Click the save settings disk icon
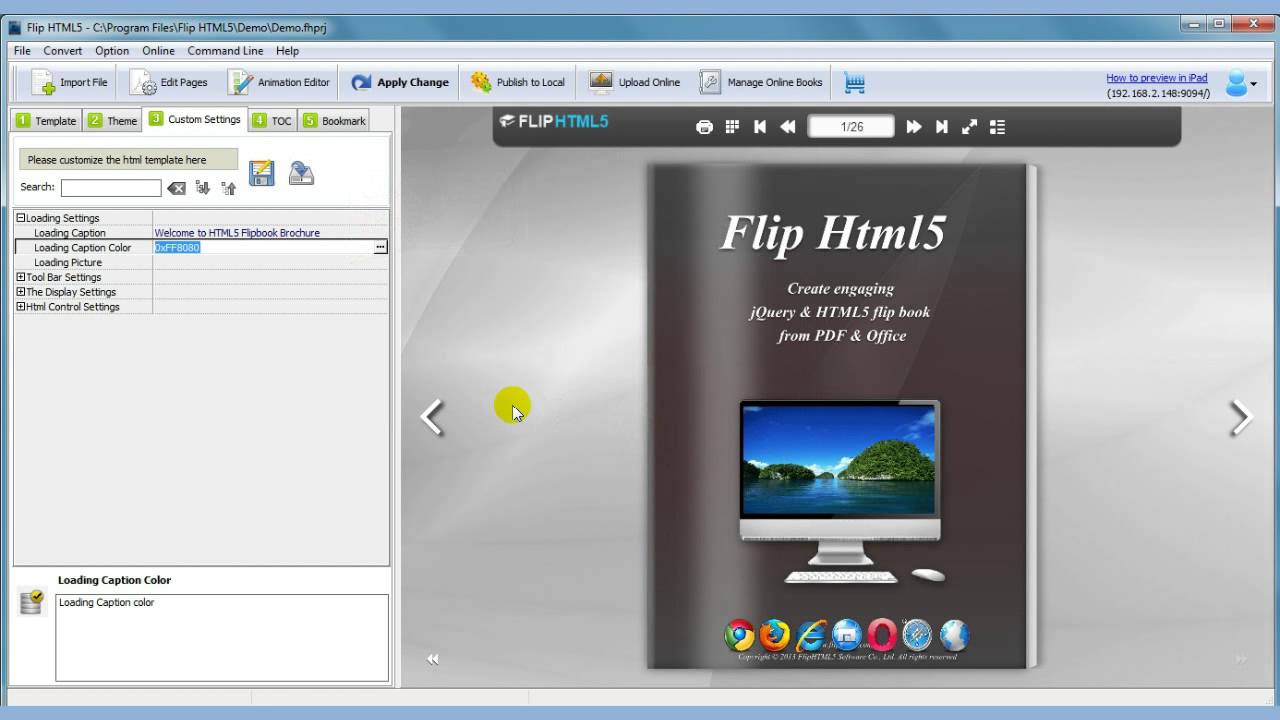Image resolution: width=1280 pixels, height=720 pixels. pyautogui.click(x=262, y=173)
